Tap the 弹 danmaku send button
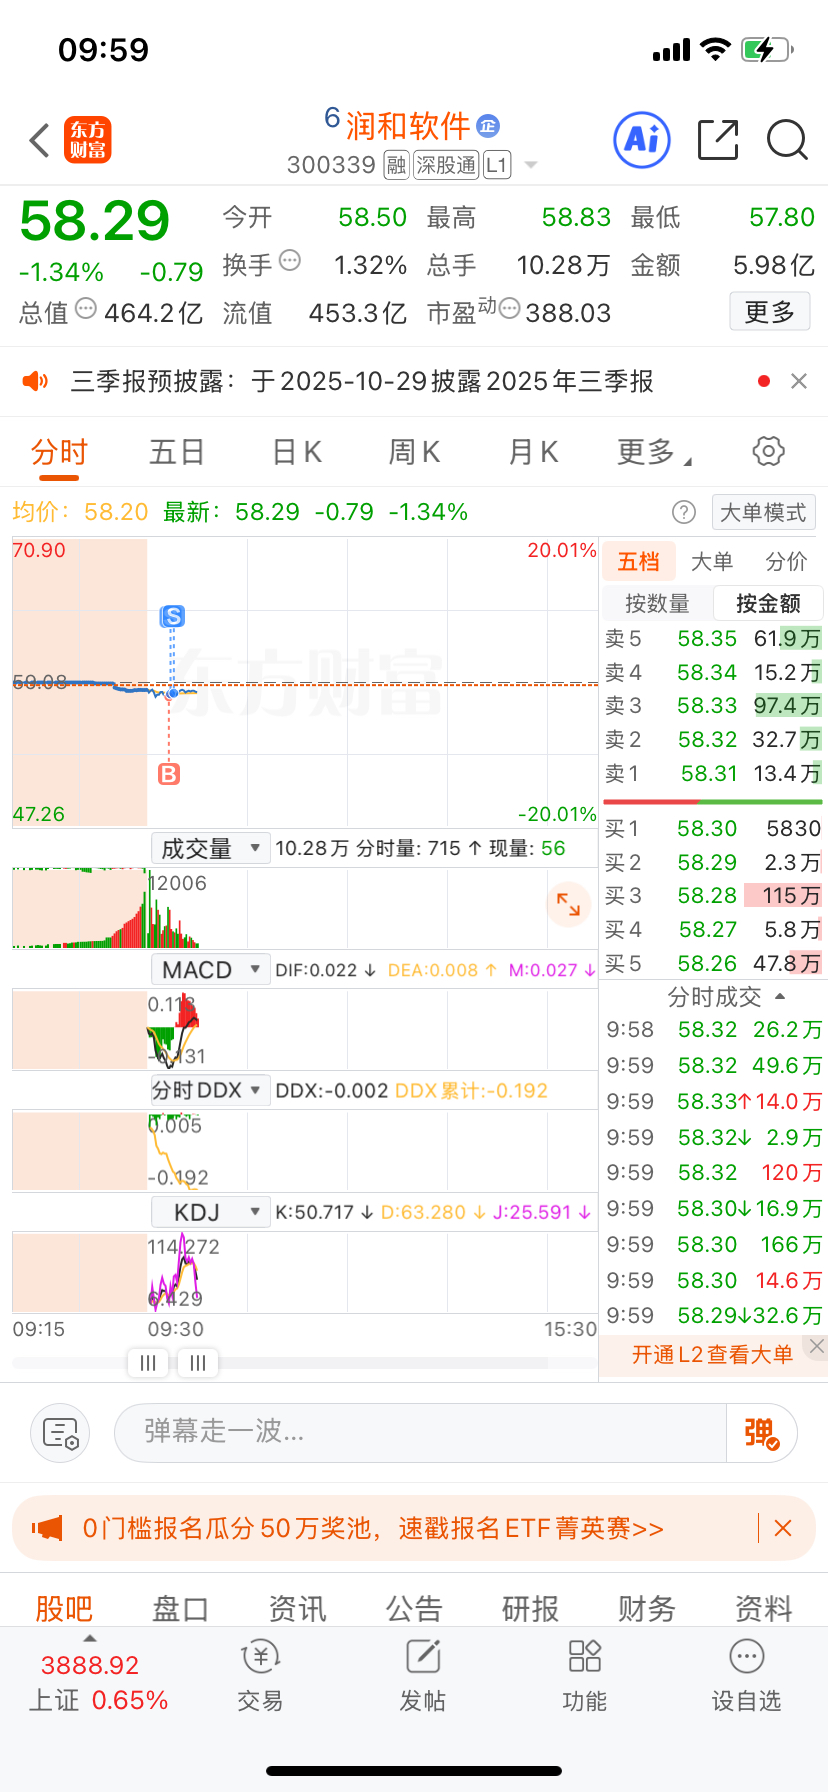 coord(761,1433)
